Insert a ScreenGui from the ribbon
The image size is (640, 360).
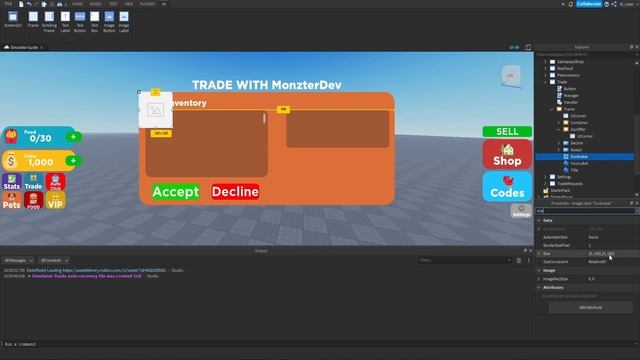click(13, 20)
